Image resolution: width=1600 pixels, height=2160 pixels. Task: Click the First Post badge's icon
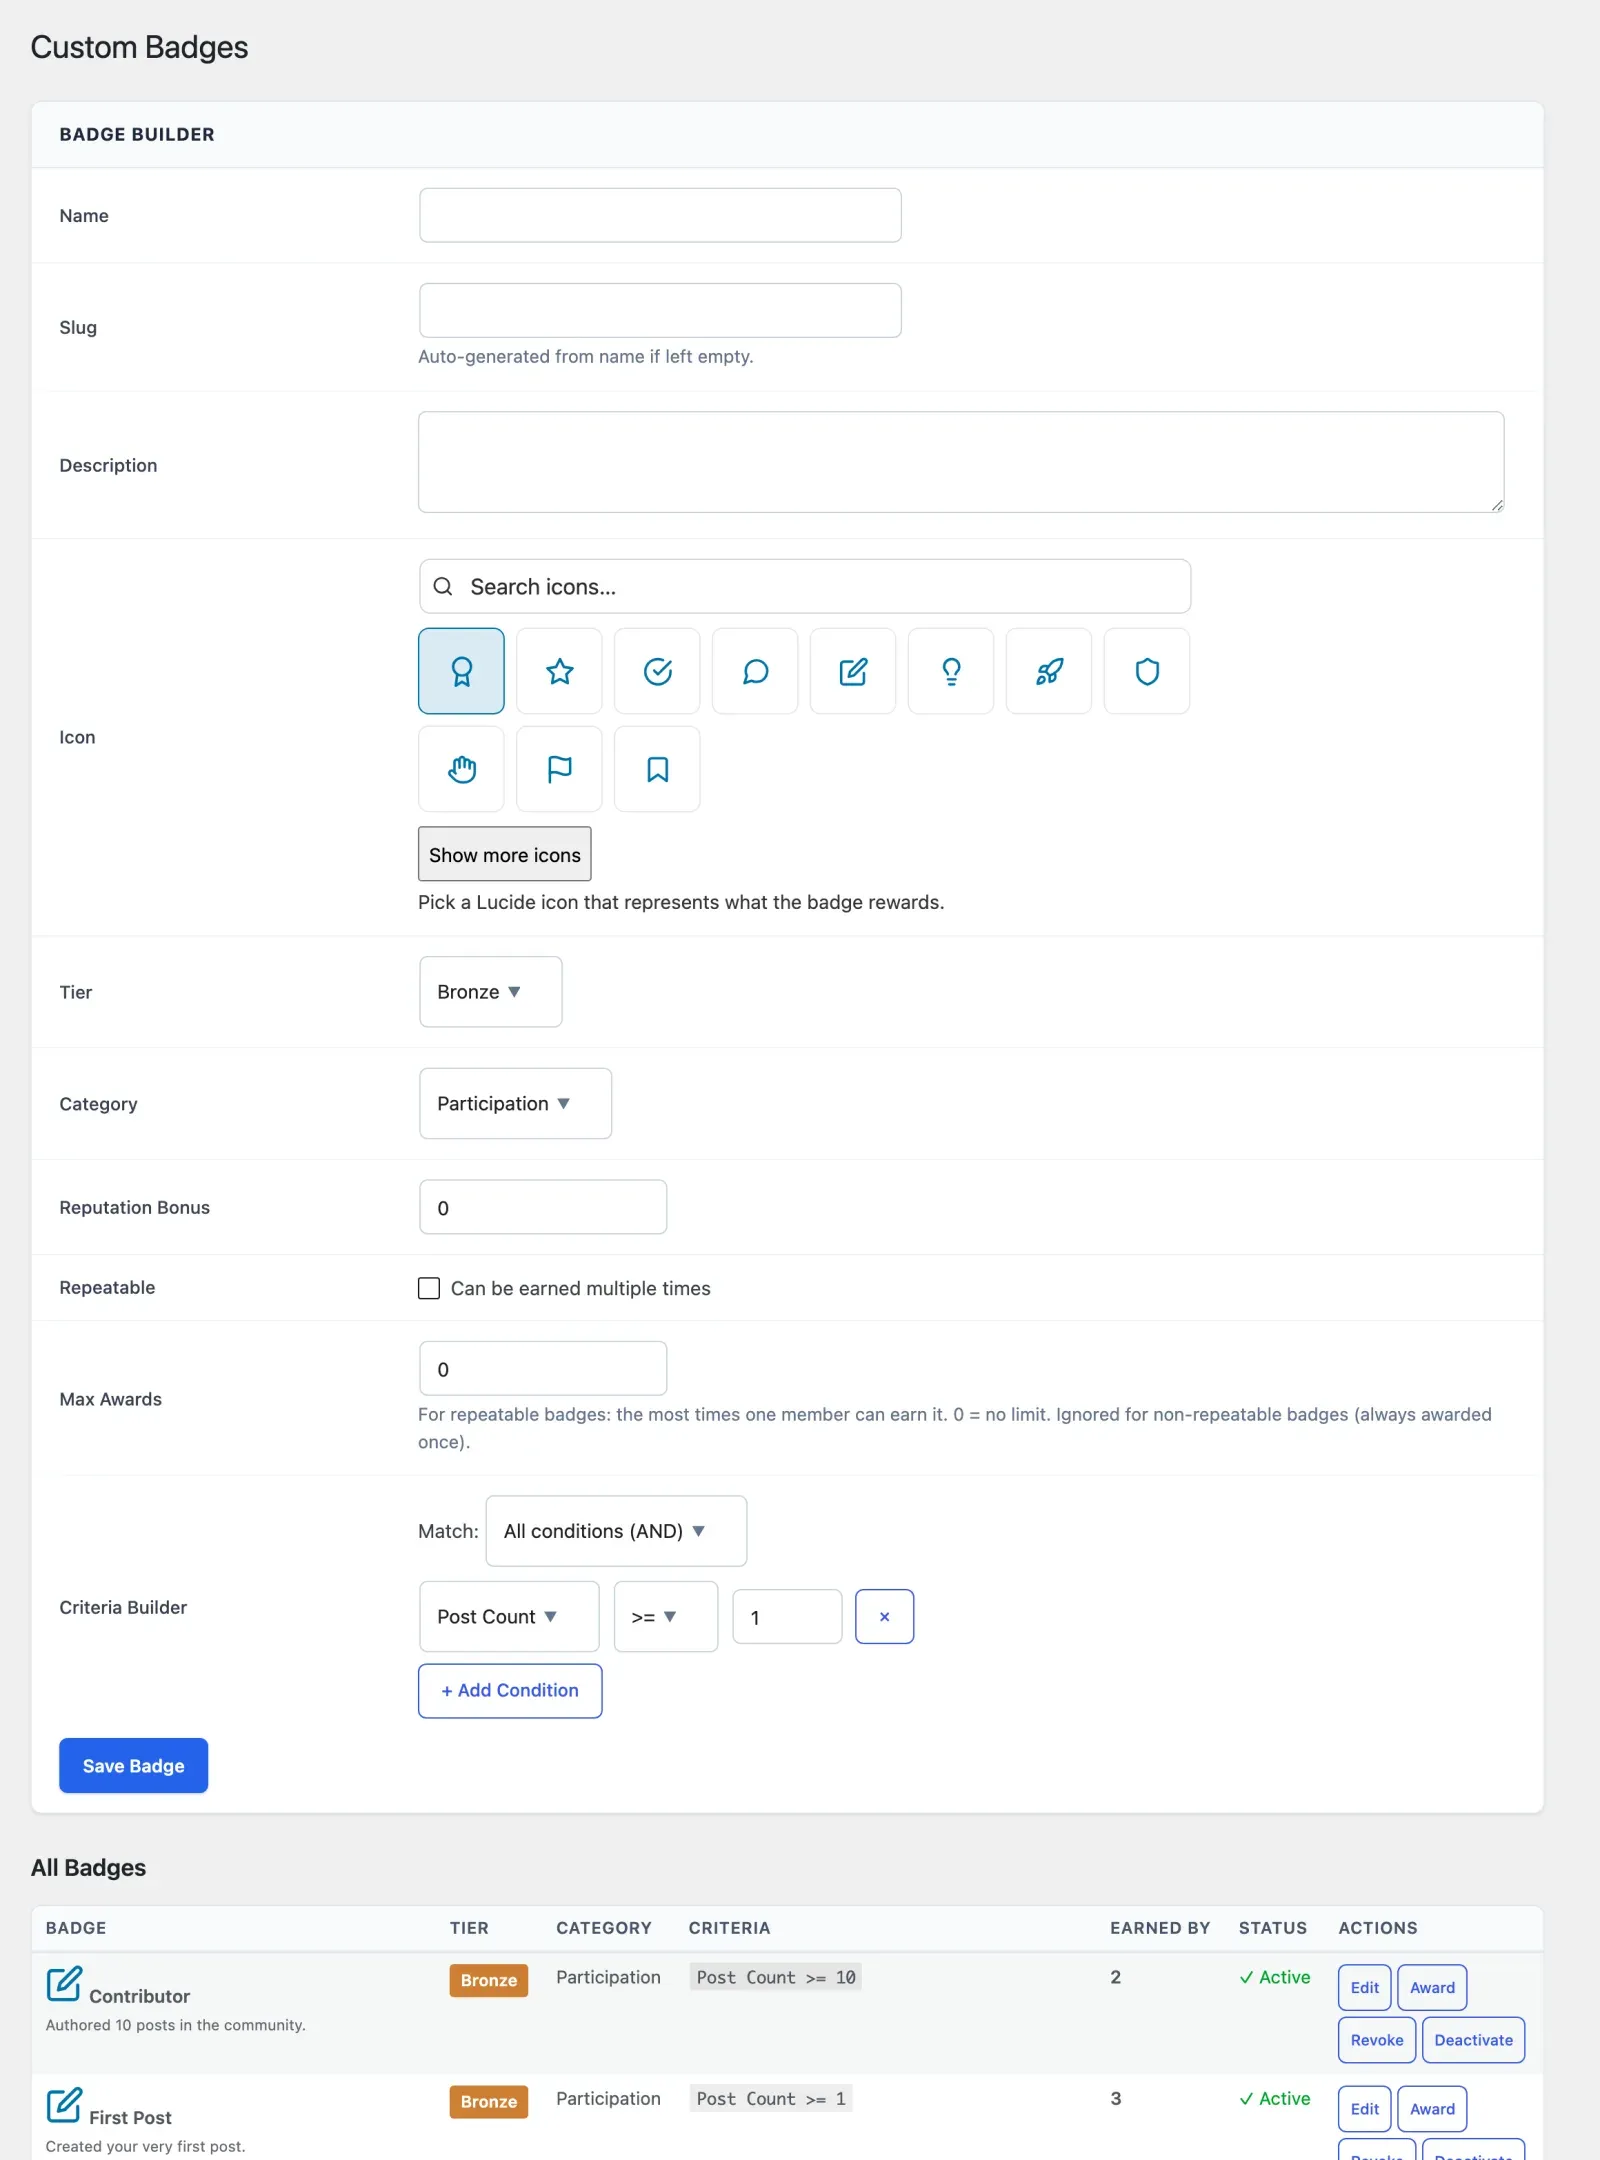(x=64, y=2105)
